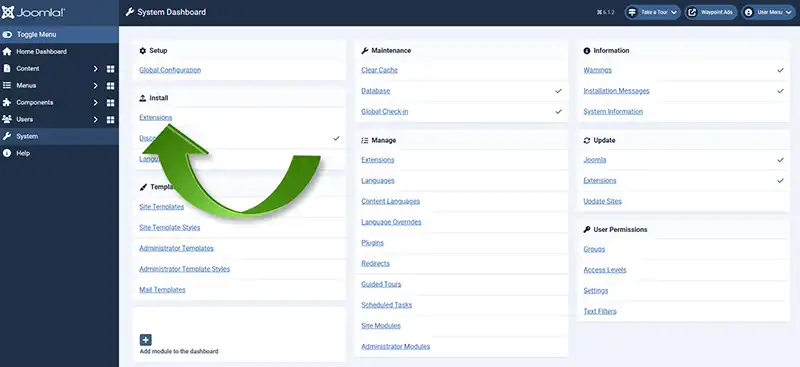This screenshot has width=800, height=367.
Task: Click the Help info icon in sidebar
Action: (7, 153)
